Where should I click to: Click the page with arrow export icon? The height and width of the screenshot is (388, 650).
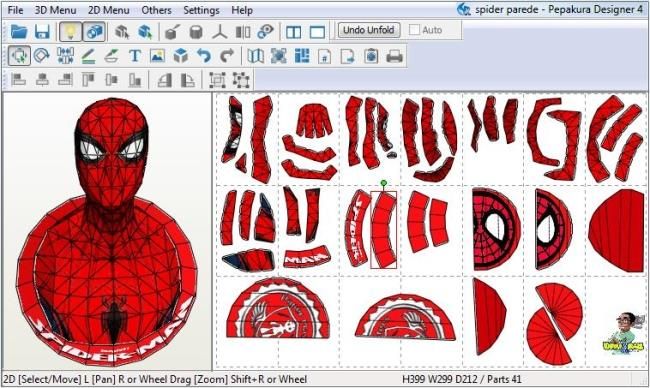(348, 56)
